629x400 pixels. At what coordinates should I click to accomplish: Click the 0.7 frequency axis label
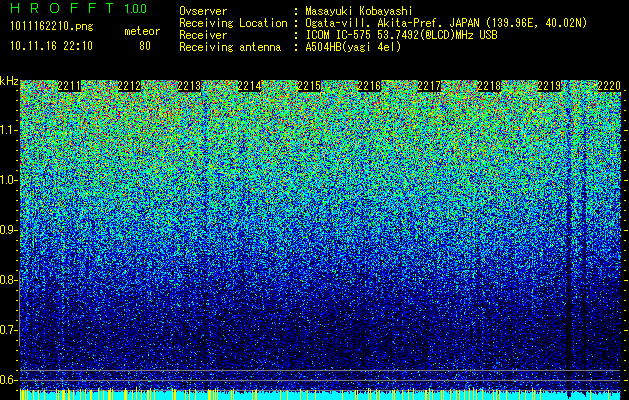pyautogui.click(x=8, y=330)
